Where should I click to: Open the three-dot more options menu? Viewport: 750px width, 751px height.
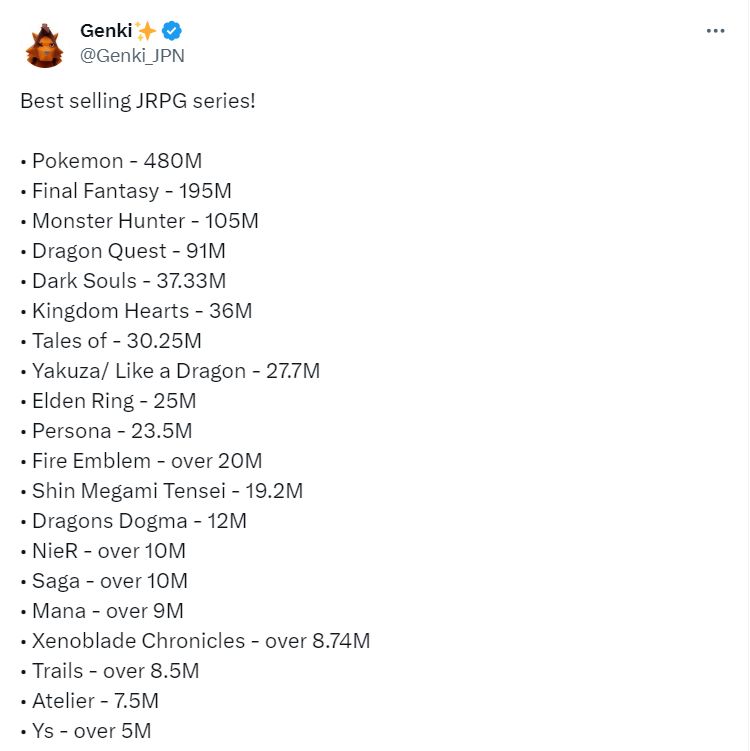pos(715,31)
